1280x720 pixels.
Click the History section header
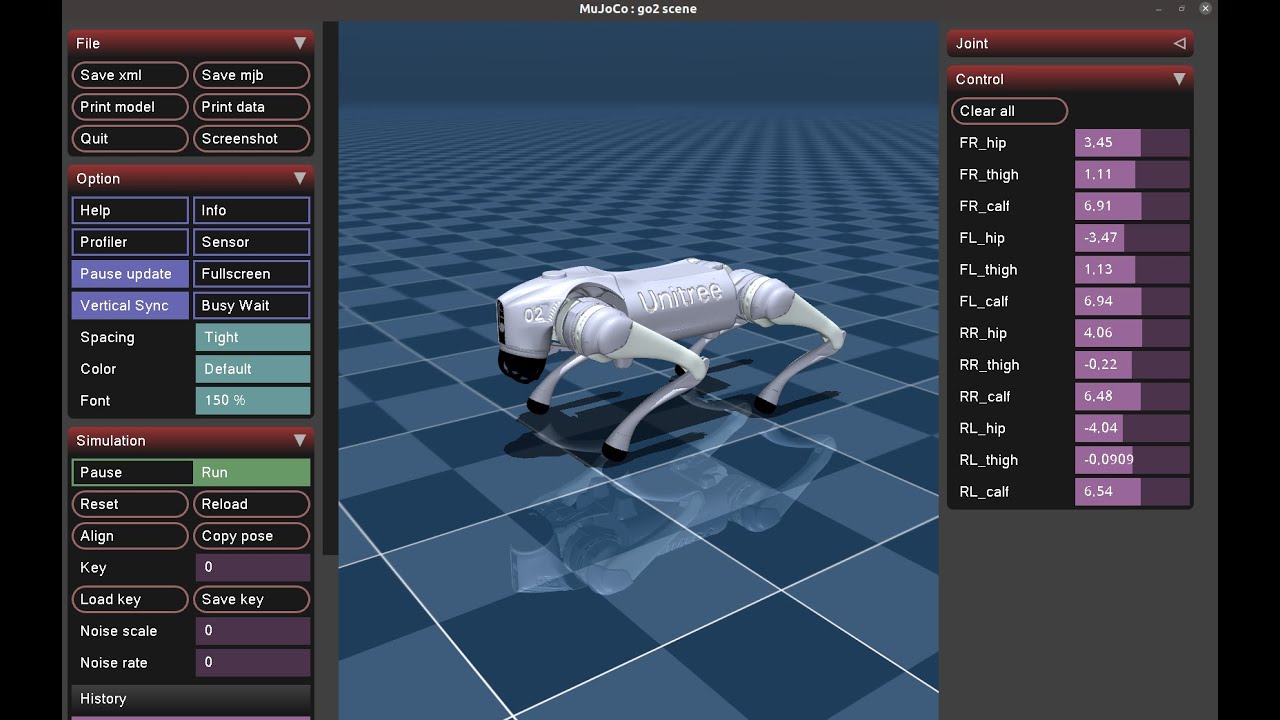191,699
